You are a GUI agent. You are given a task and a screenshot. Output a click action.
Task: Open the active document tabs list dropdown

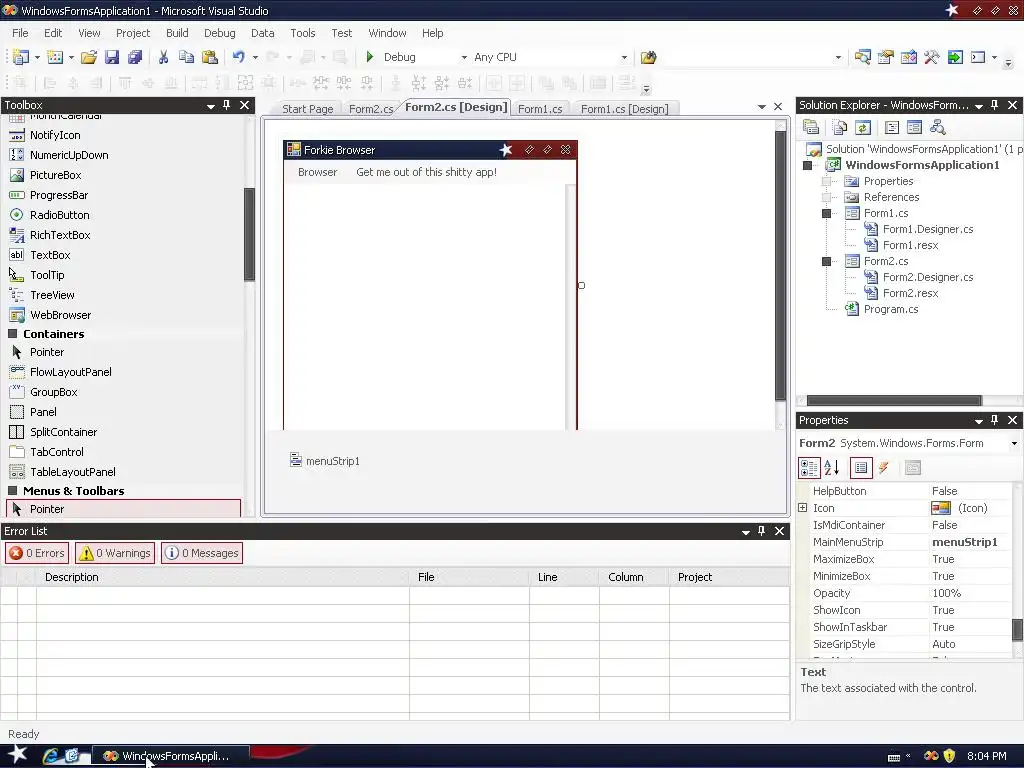click(761, 107)
